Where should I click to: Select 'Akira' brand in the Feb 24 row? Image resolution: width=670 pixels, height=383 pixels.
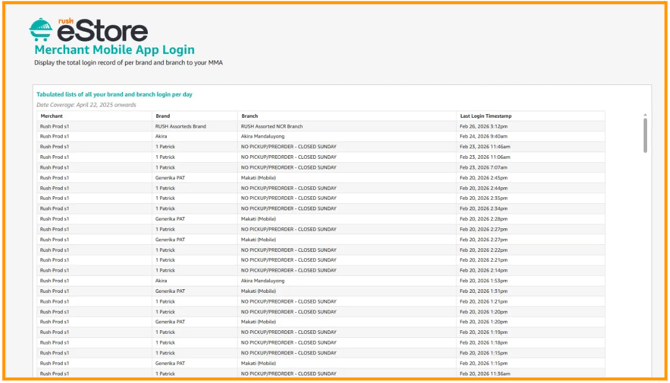[161, 136]
